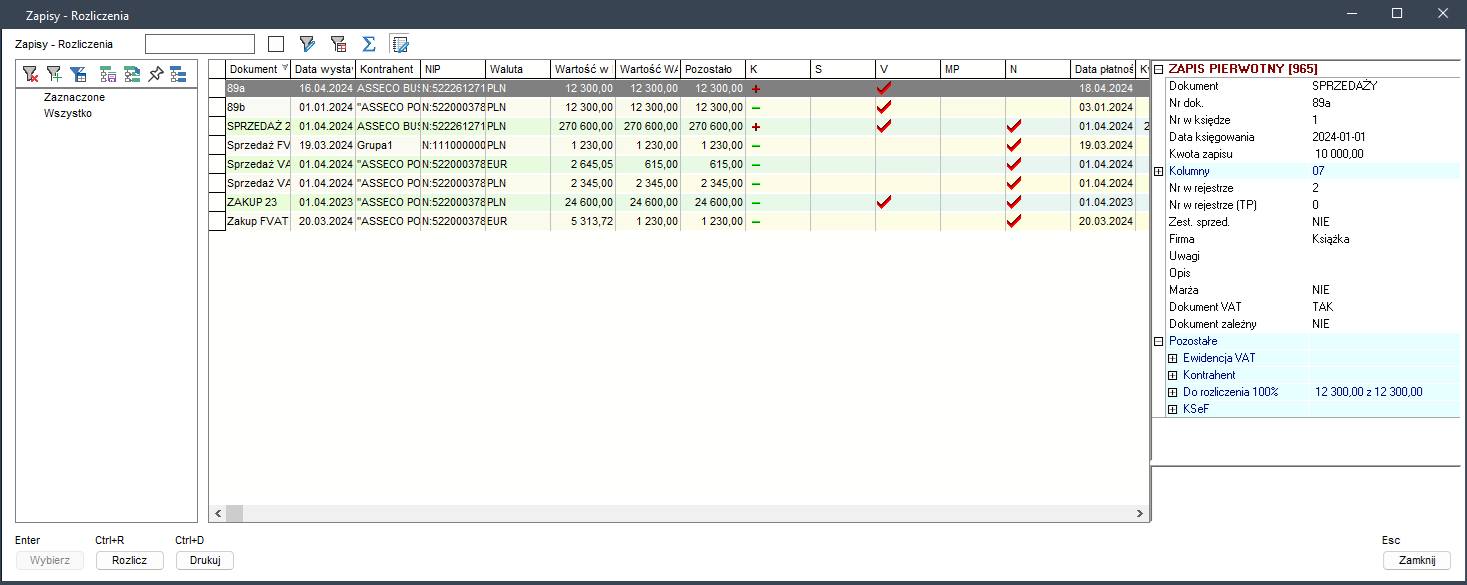Click the scroll left arrow of grid
This screenshot has width=1467, height=585.
[217, 514]
